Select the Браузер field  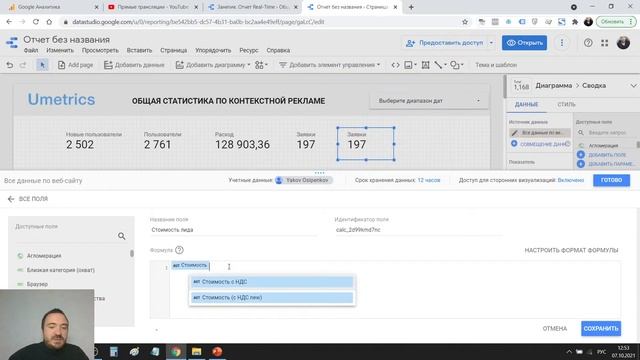click(37, 284)
